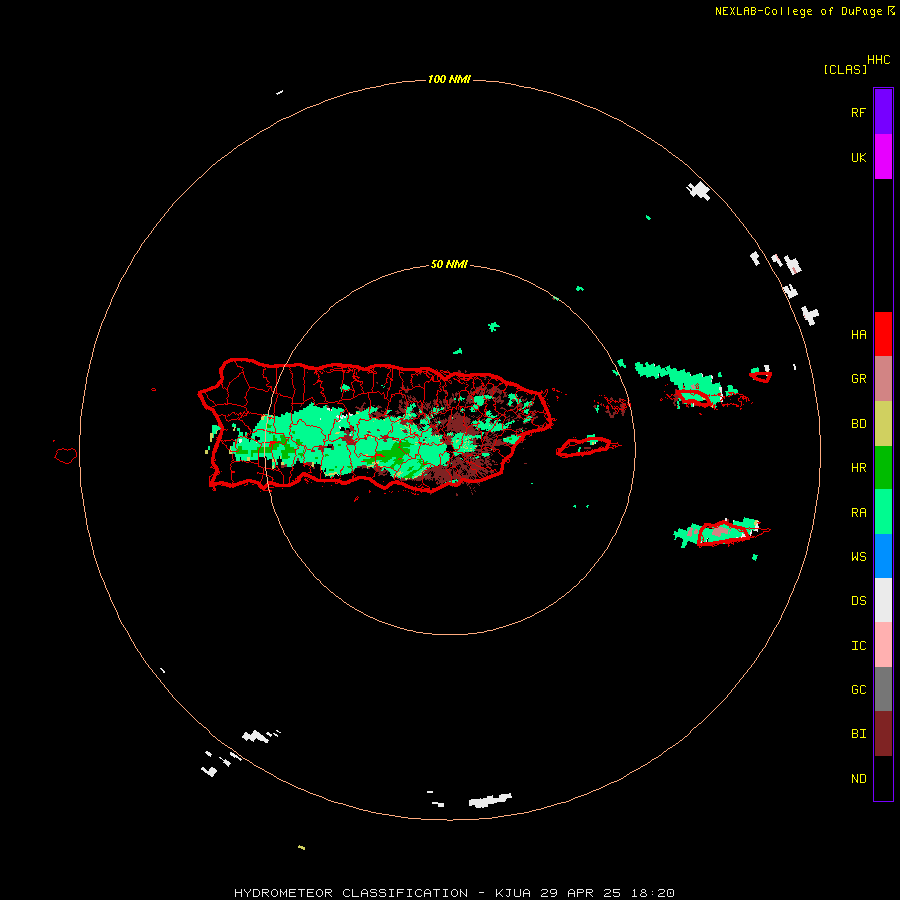
Task: Click the UK legend label
Action: (858, 157)
